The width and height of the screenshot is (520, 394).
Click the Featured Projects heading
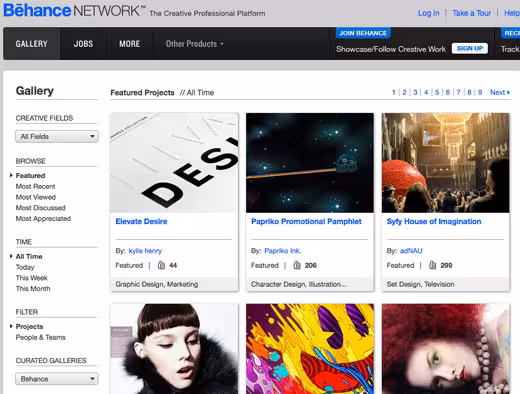[142, 93]
